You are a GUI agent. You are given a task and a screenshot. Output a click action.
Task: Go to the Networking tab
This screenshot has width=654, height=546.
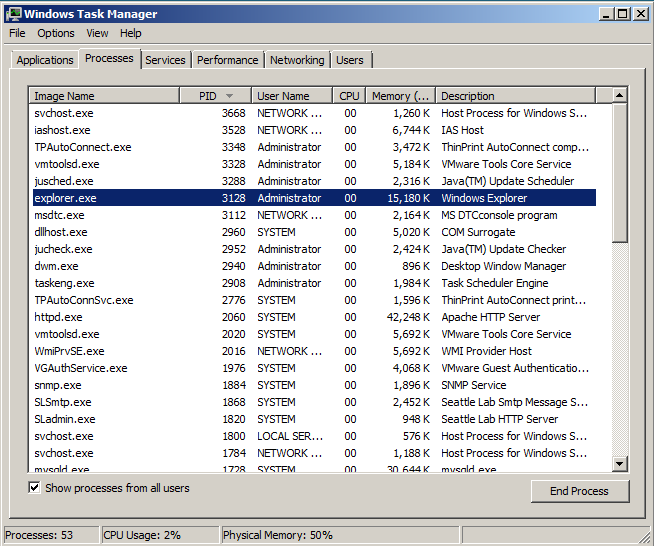click(297, 60)
